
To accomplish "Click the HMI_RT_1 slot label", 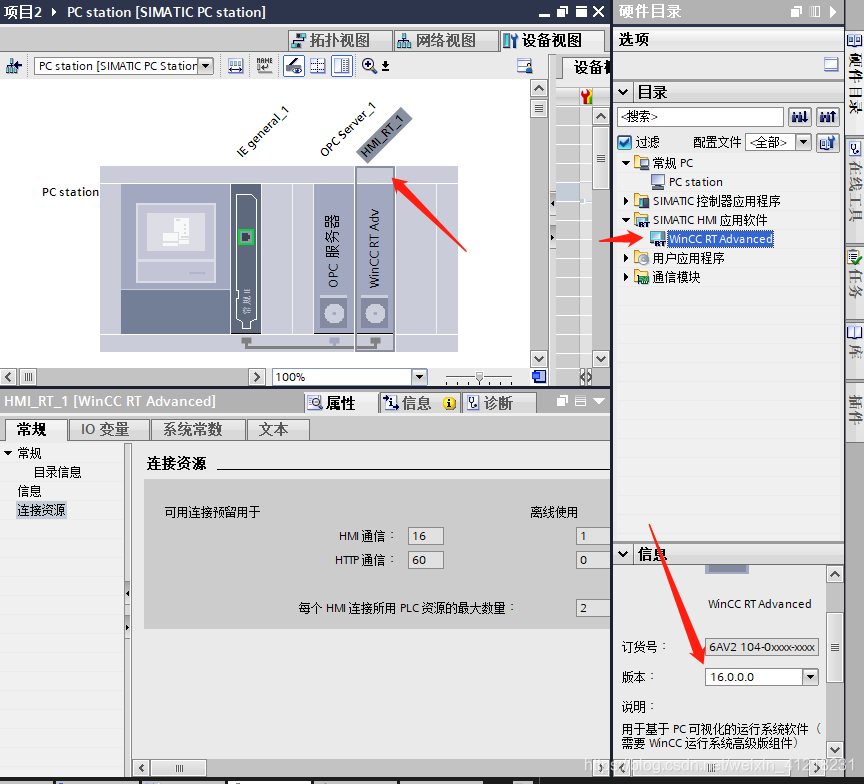I will [383, 134].
